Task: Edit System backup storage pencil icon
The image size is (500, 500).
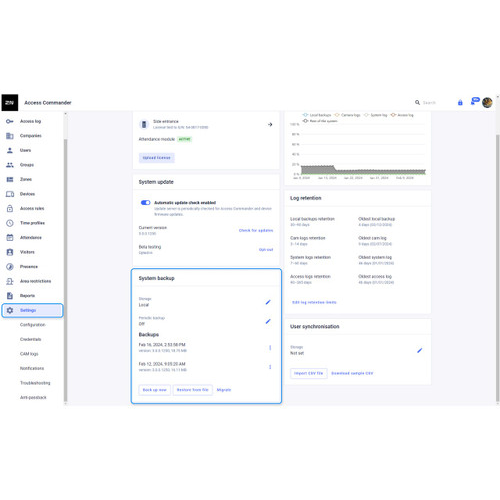Action: click(x=268, y=302)
